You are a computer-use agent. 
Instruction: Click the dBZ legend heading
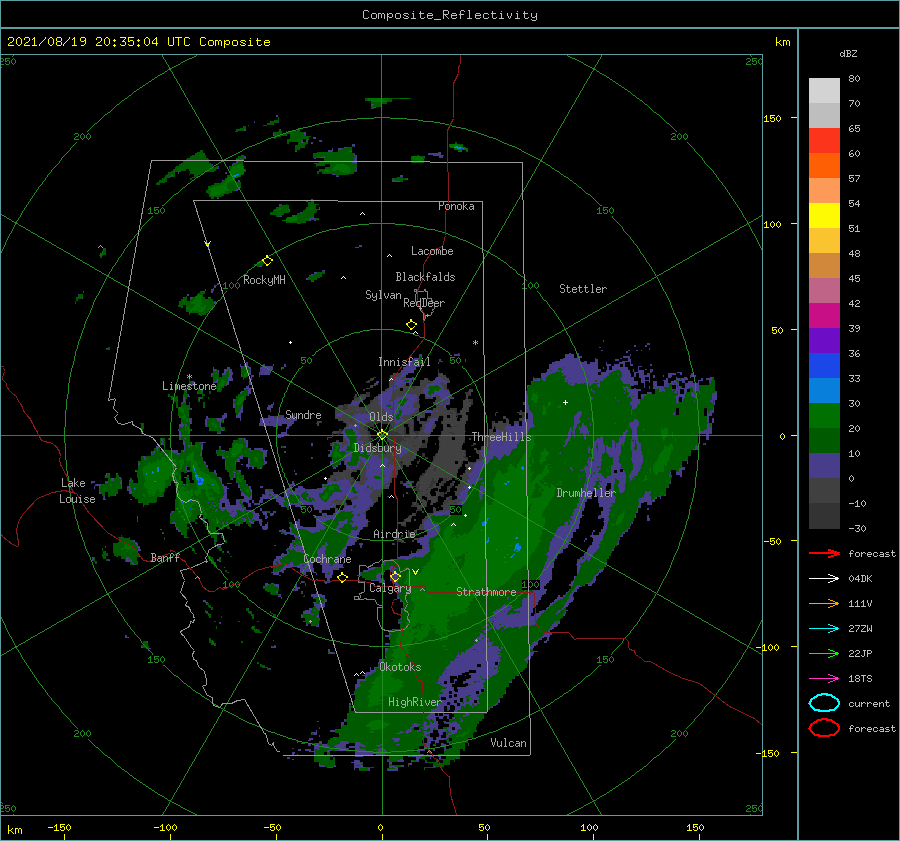coord(848,53)
